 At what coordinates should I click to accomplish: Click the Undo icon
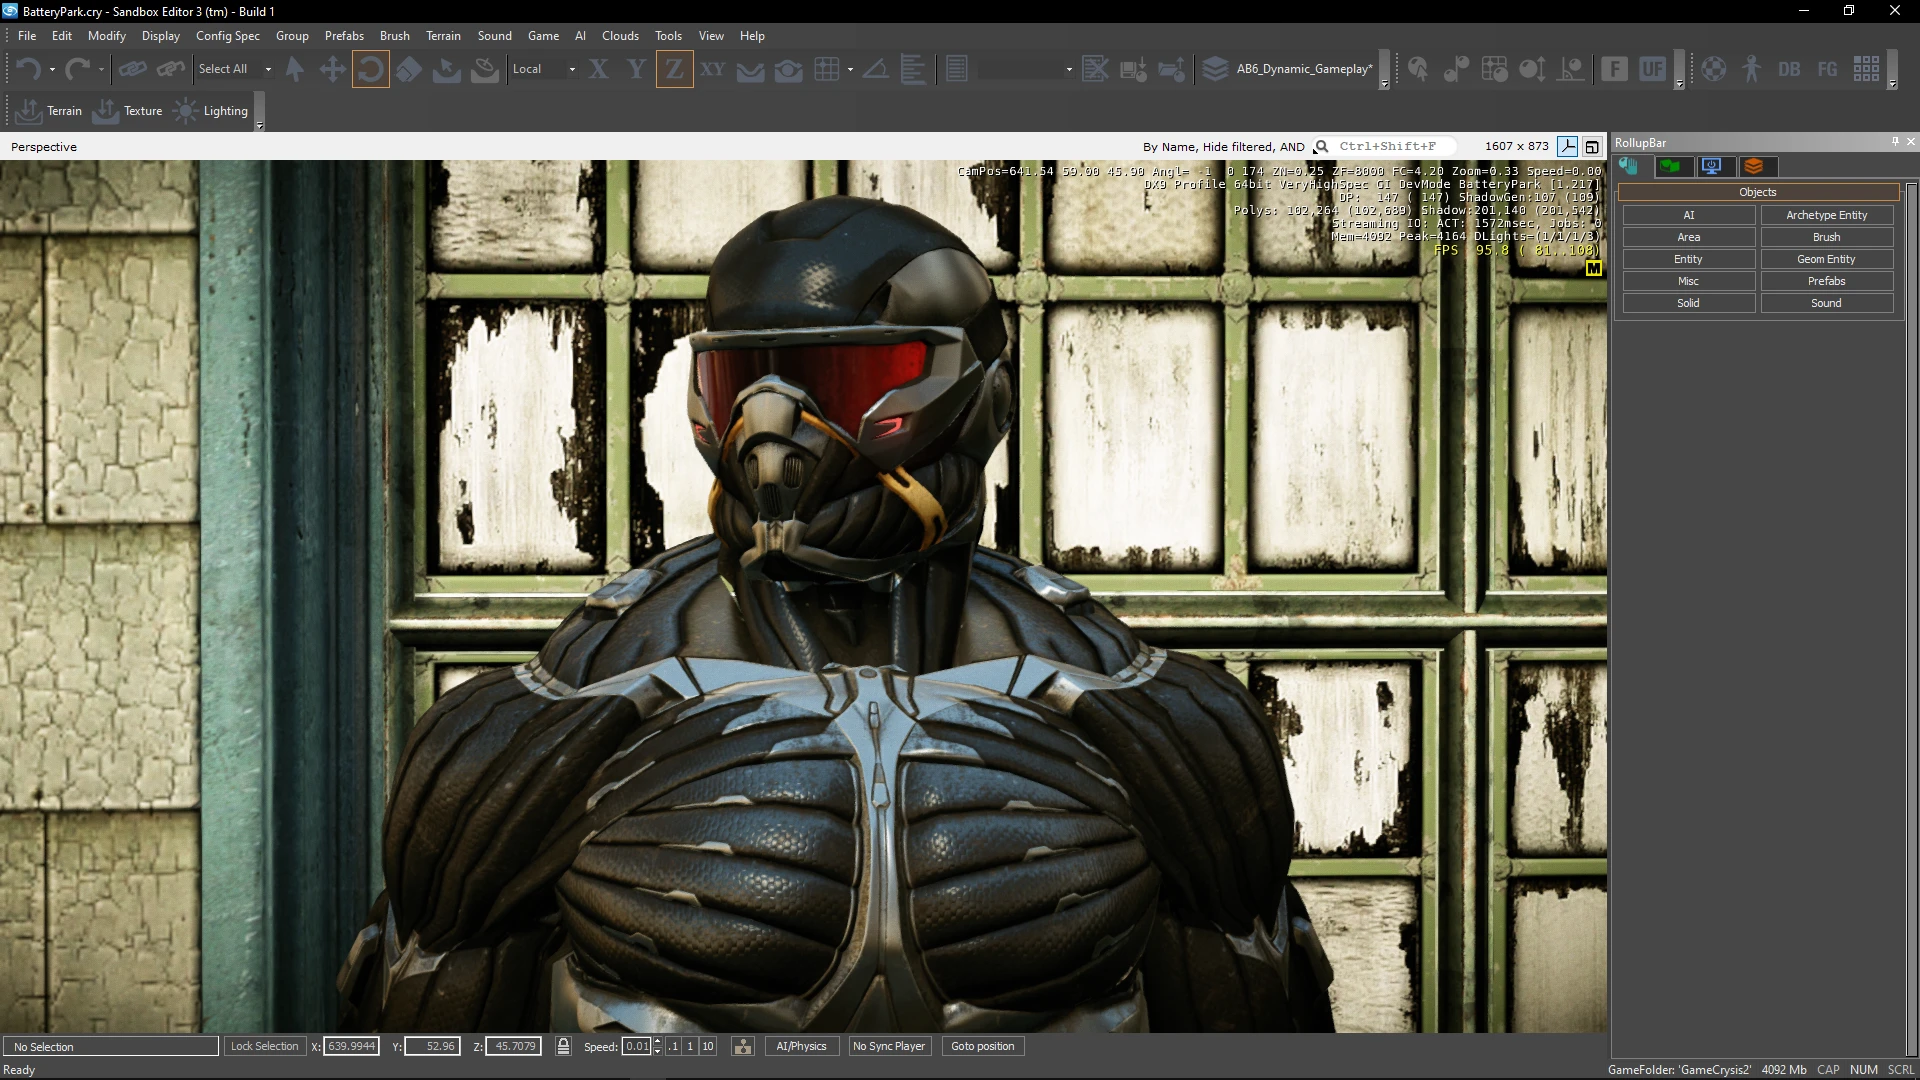(27, 69)
